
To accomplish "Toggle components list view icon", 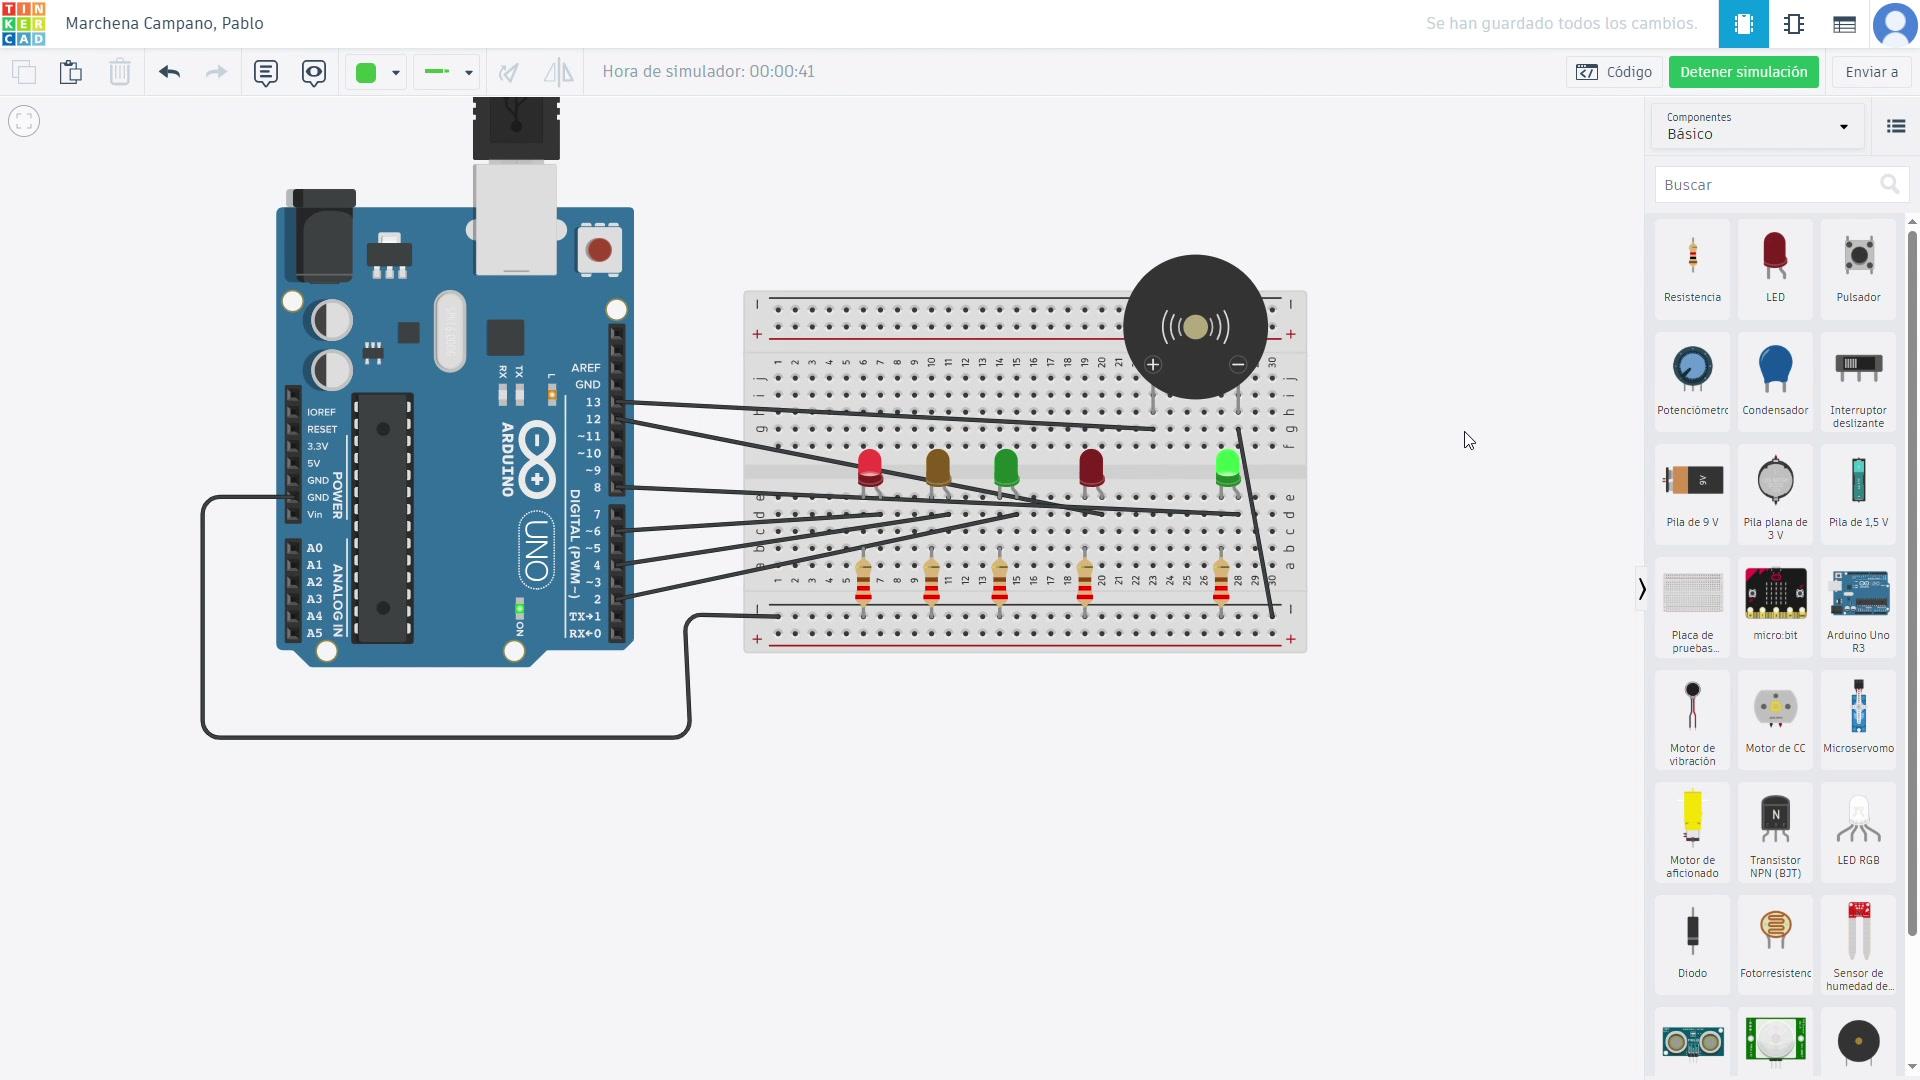I will (x=1895, y=126).
